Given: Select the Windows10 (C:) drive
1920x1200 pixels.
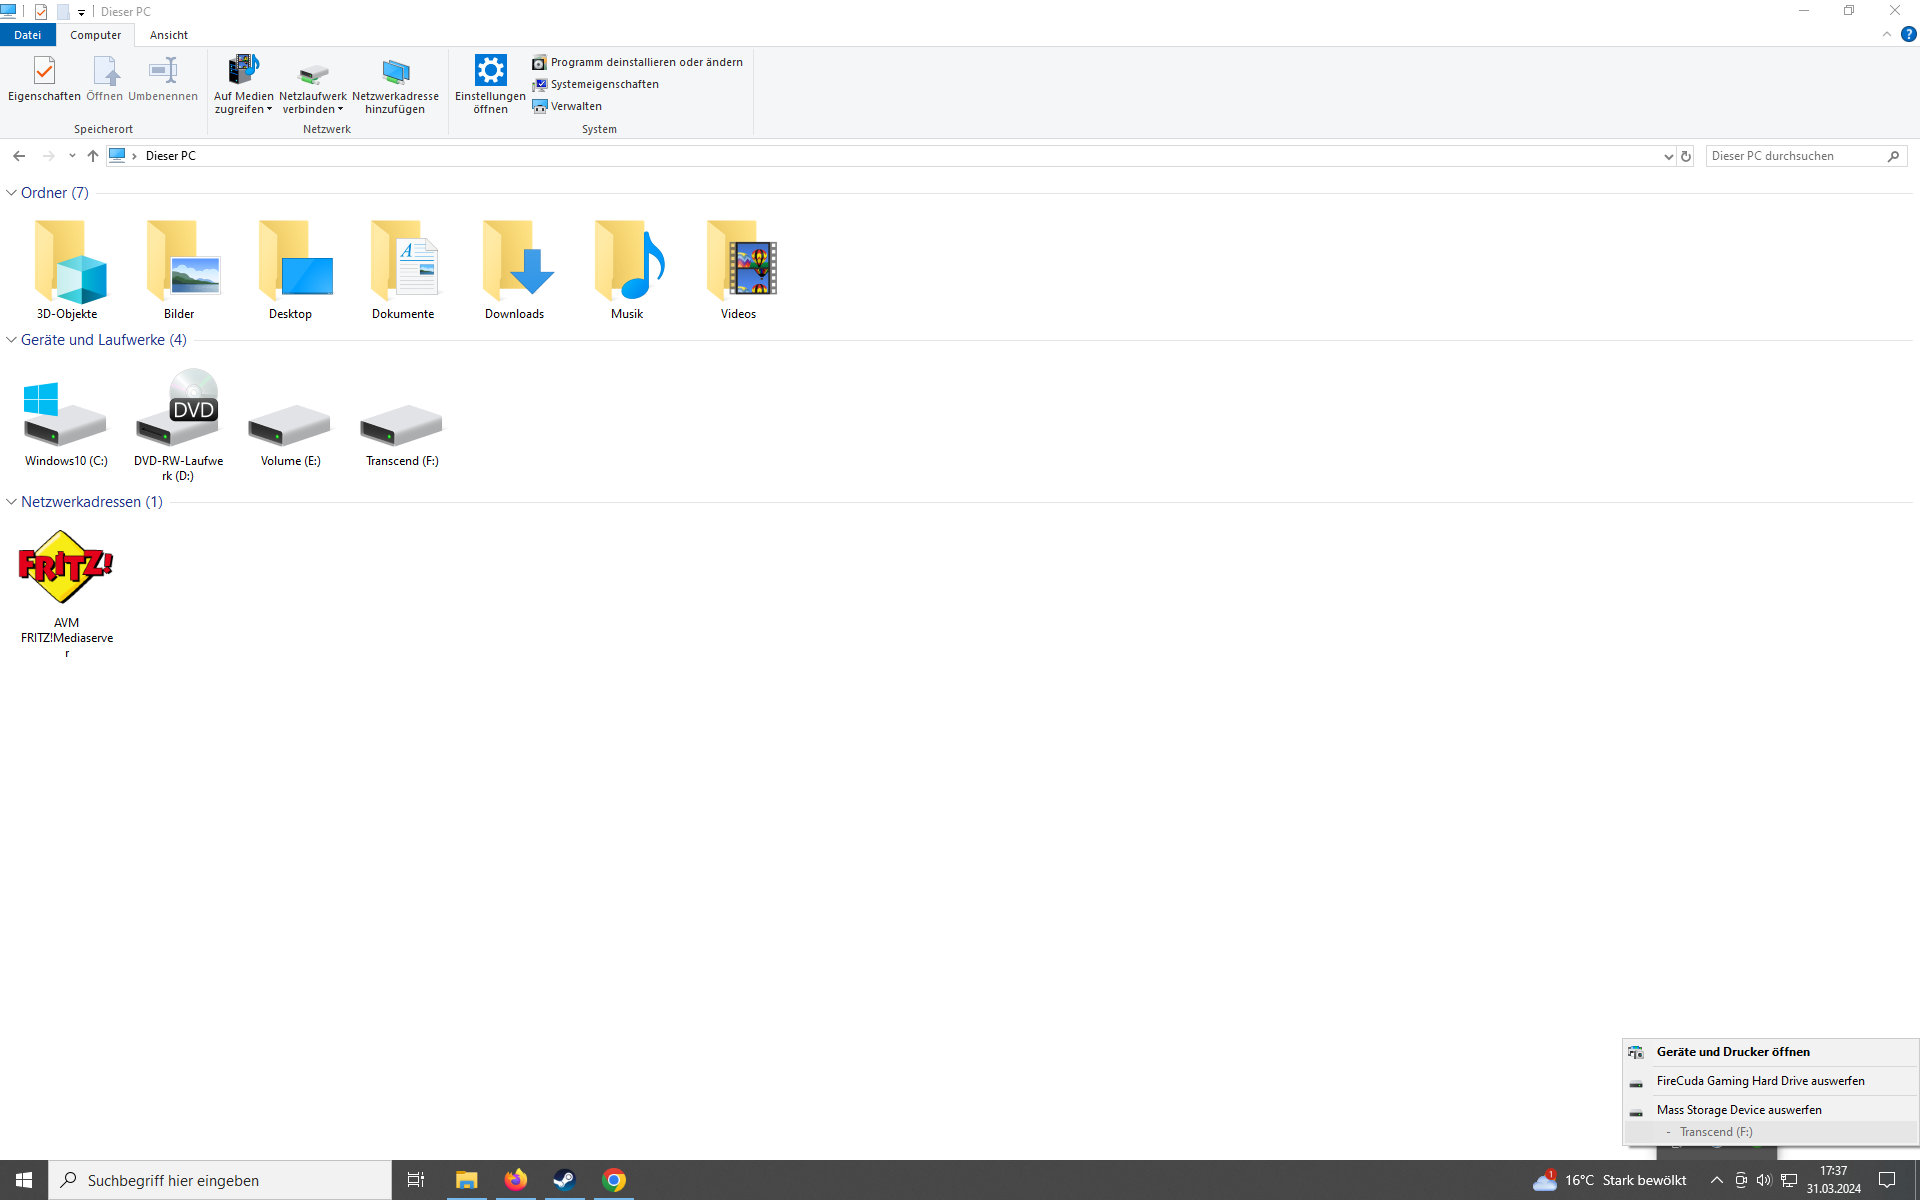Looking at the screenshot, I should pos(65,417).
